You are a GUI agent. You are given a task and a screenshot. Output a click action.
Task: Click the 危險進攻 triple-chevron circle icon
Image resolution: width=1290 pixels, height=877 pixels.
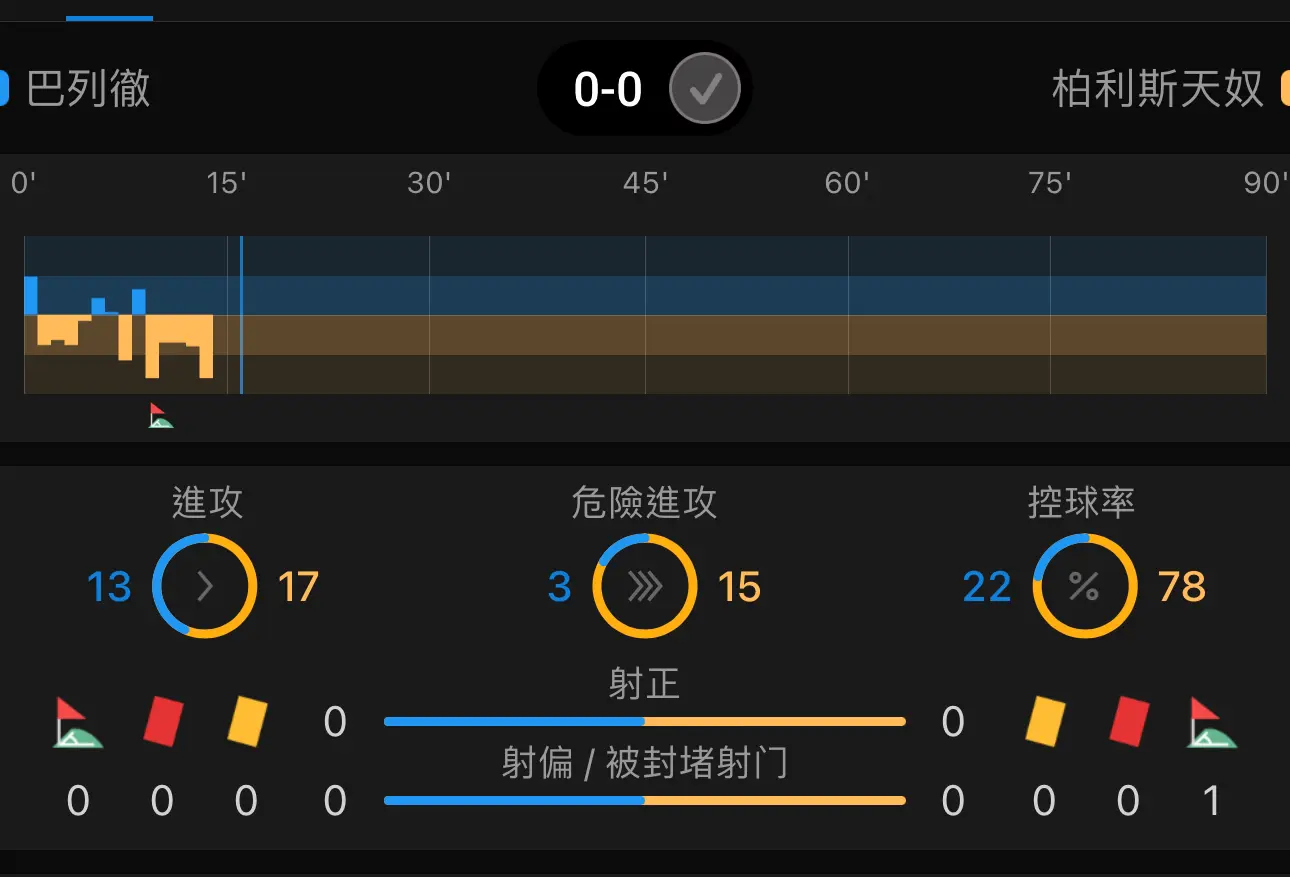click(x=645, y=586)
